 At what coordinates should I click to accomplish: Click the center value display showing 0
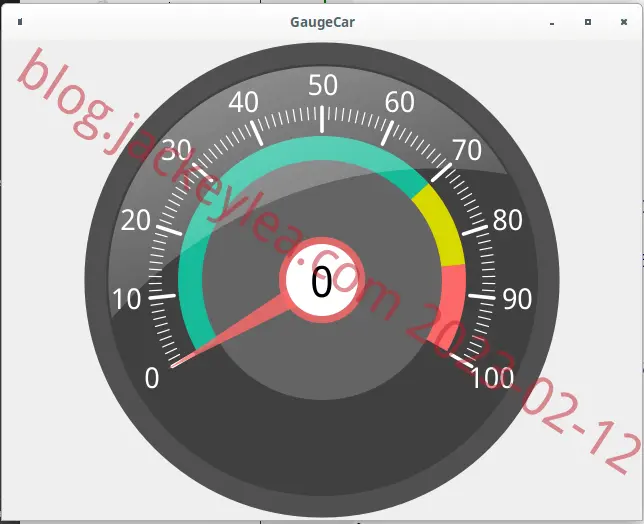point(322,280)
